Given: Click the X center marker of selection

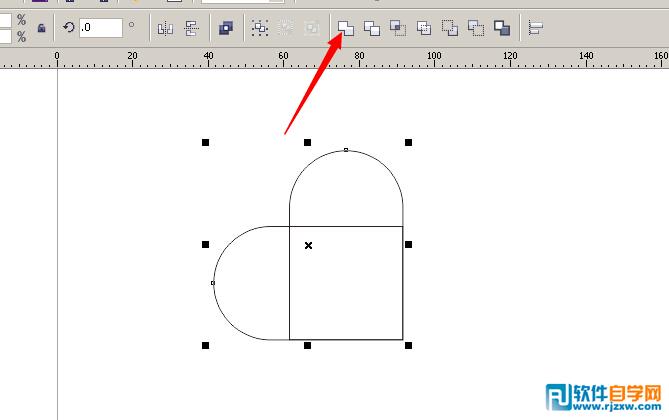Looking at the screenshot, I should (308, 245).
